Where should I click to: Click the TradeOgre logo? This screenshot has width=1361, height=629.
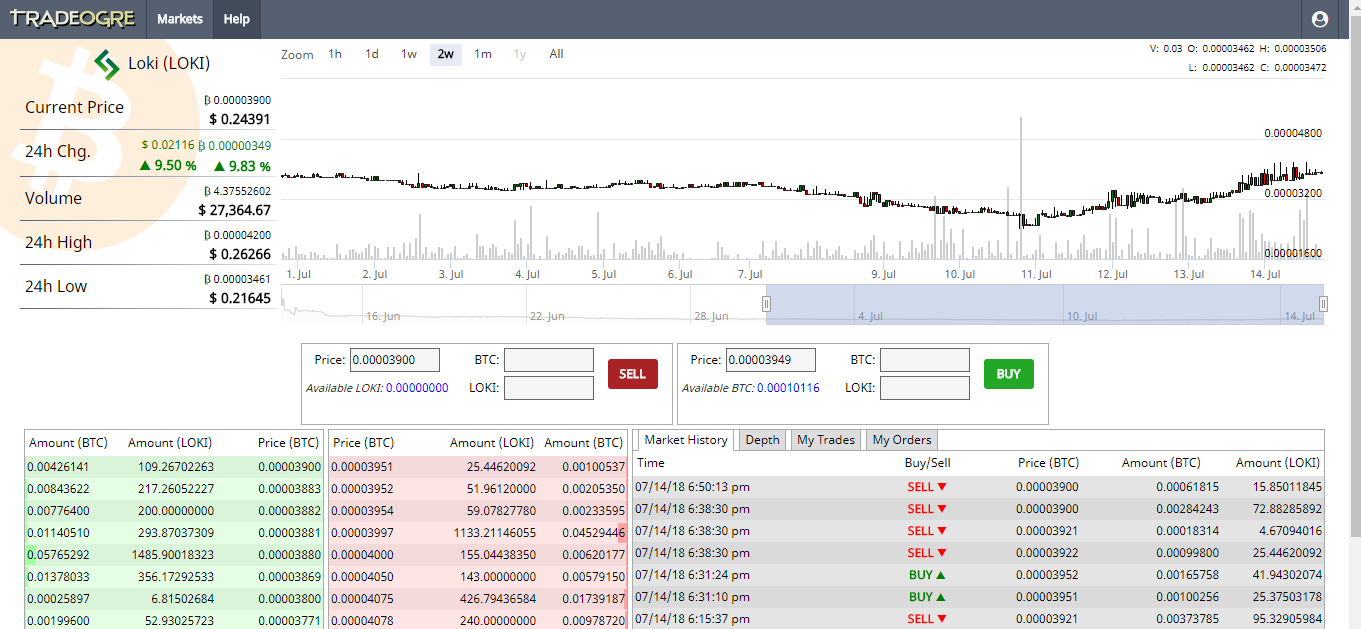coord(72,19)
